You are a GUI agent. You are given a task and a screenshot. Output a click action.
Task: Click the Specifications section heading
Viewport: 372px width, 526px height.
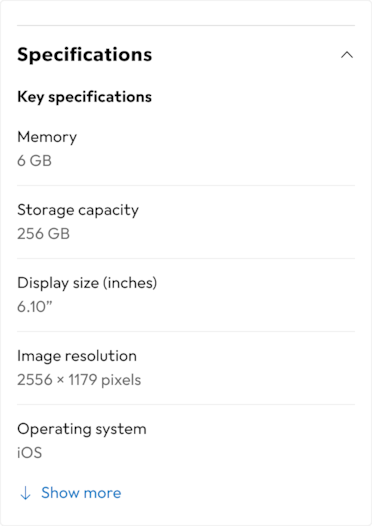85,54
